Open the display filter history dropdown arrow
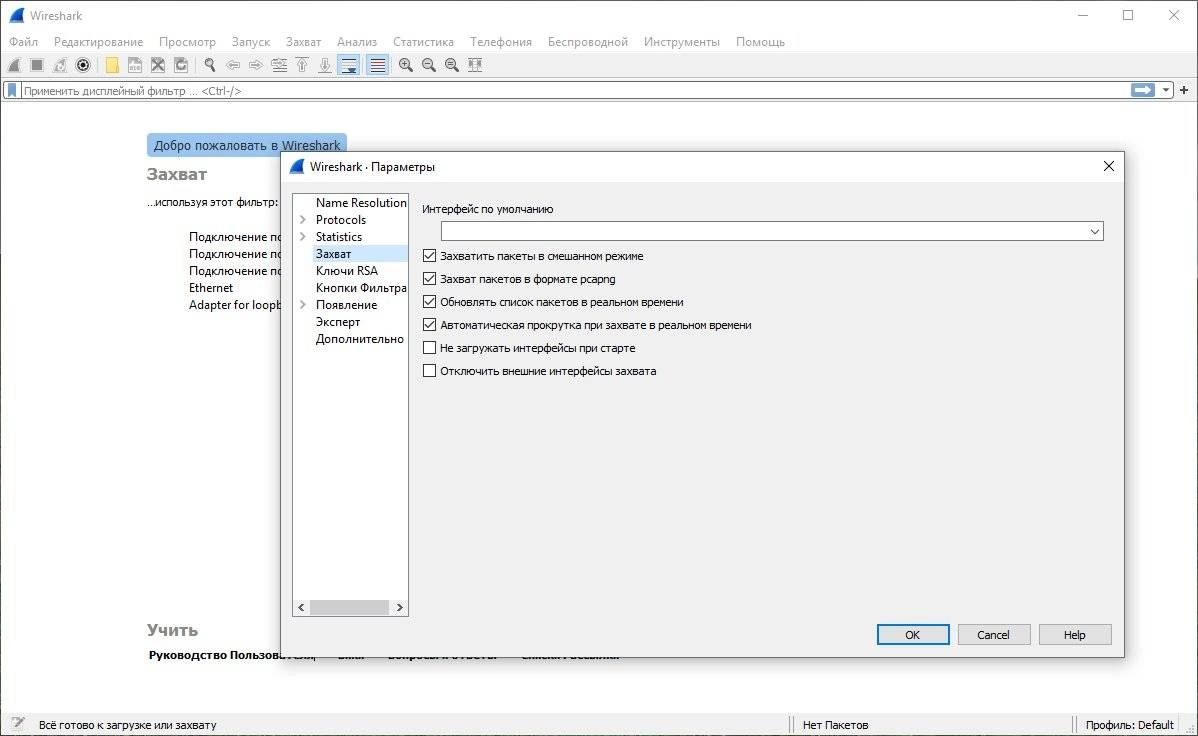This screenshot has width=1198, height=736. (1165, 90)
